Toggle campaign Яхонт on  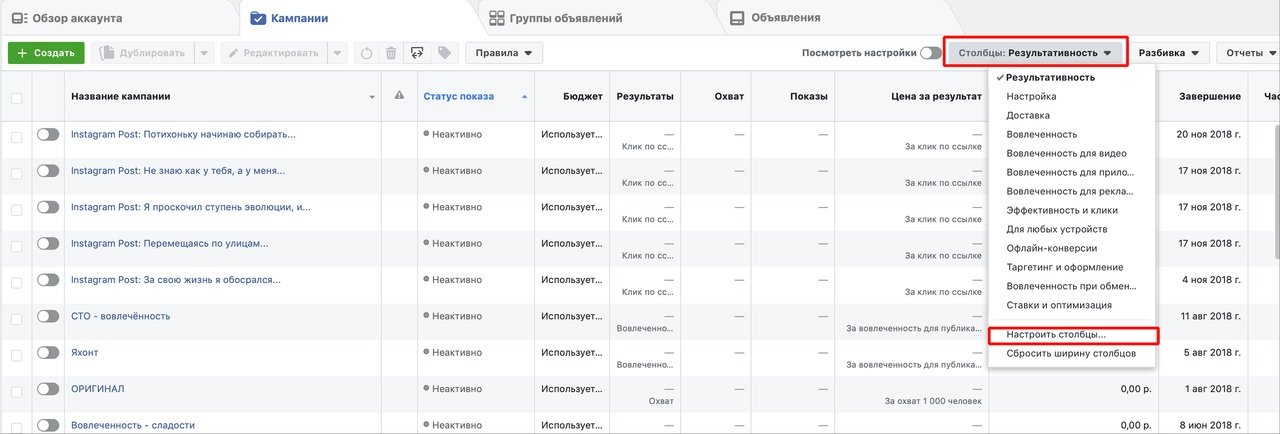48,352
